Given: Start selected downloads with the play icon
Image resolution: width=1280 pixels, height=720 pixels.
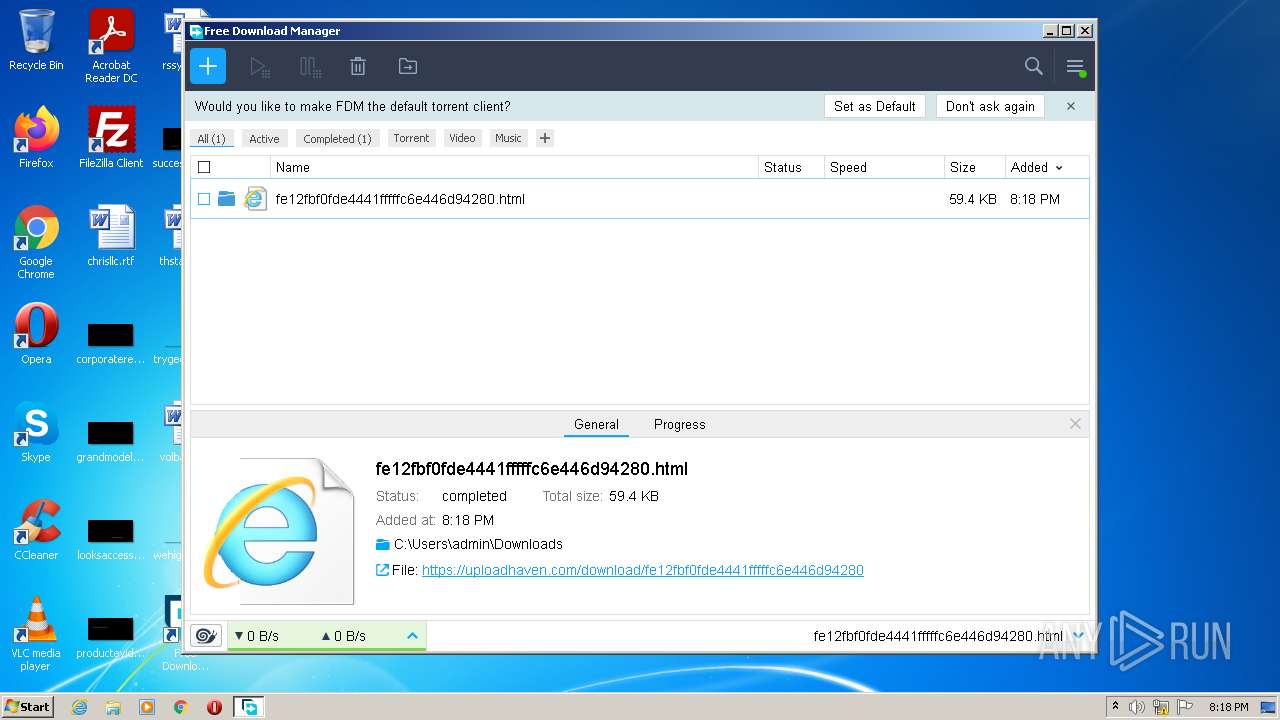Looking at the screenshot, I should [x=259, y=67].
